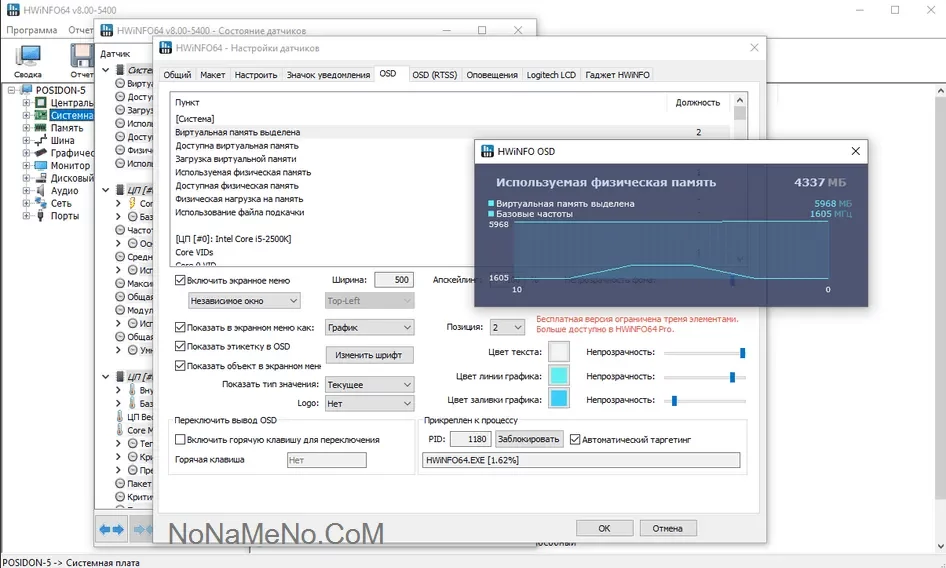
Task: Select the Память memory chip icon
Action: click(41, 128)
